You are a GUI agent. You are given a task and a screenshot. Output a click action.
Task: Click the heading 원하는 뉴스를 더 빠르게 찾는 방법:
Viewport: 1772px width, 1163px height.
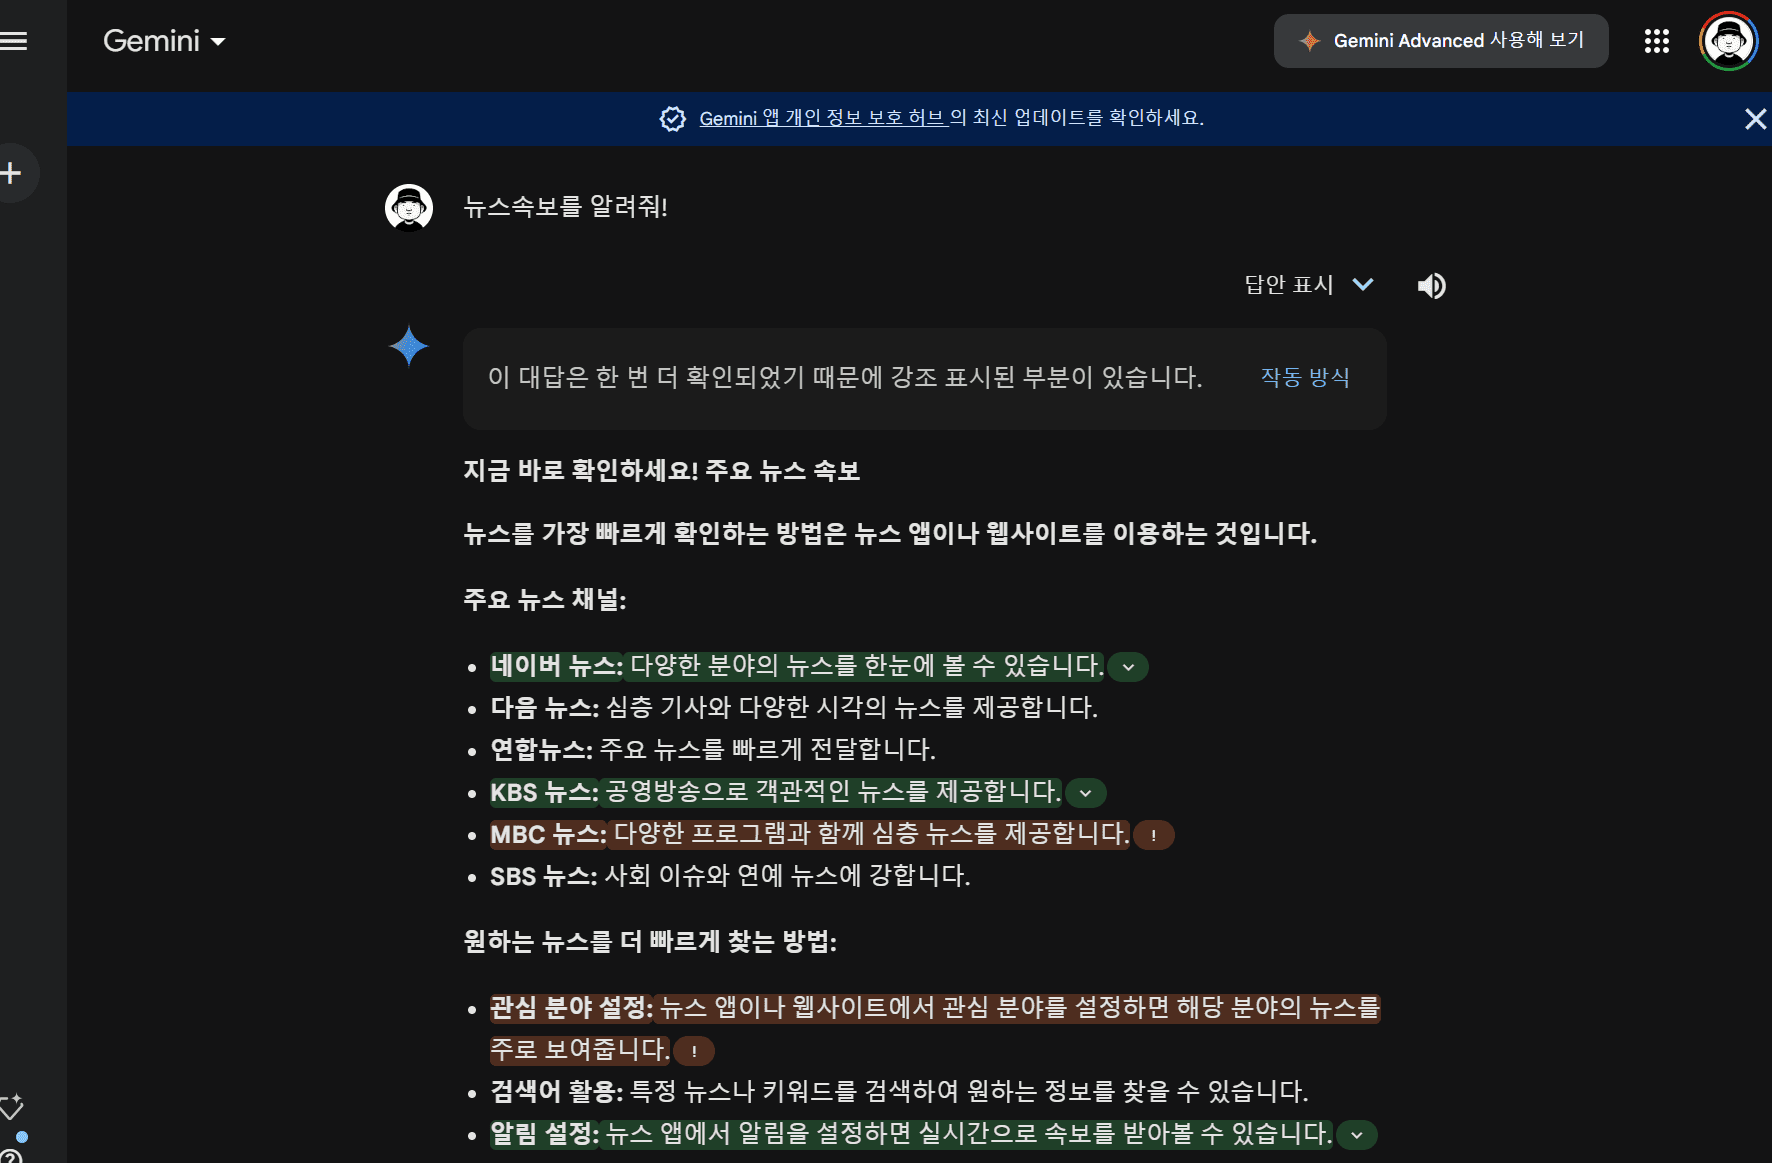coord(650,942)
